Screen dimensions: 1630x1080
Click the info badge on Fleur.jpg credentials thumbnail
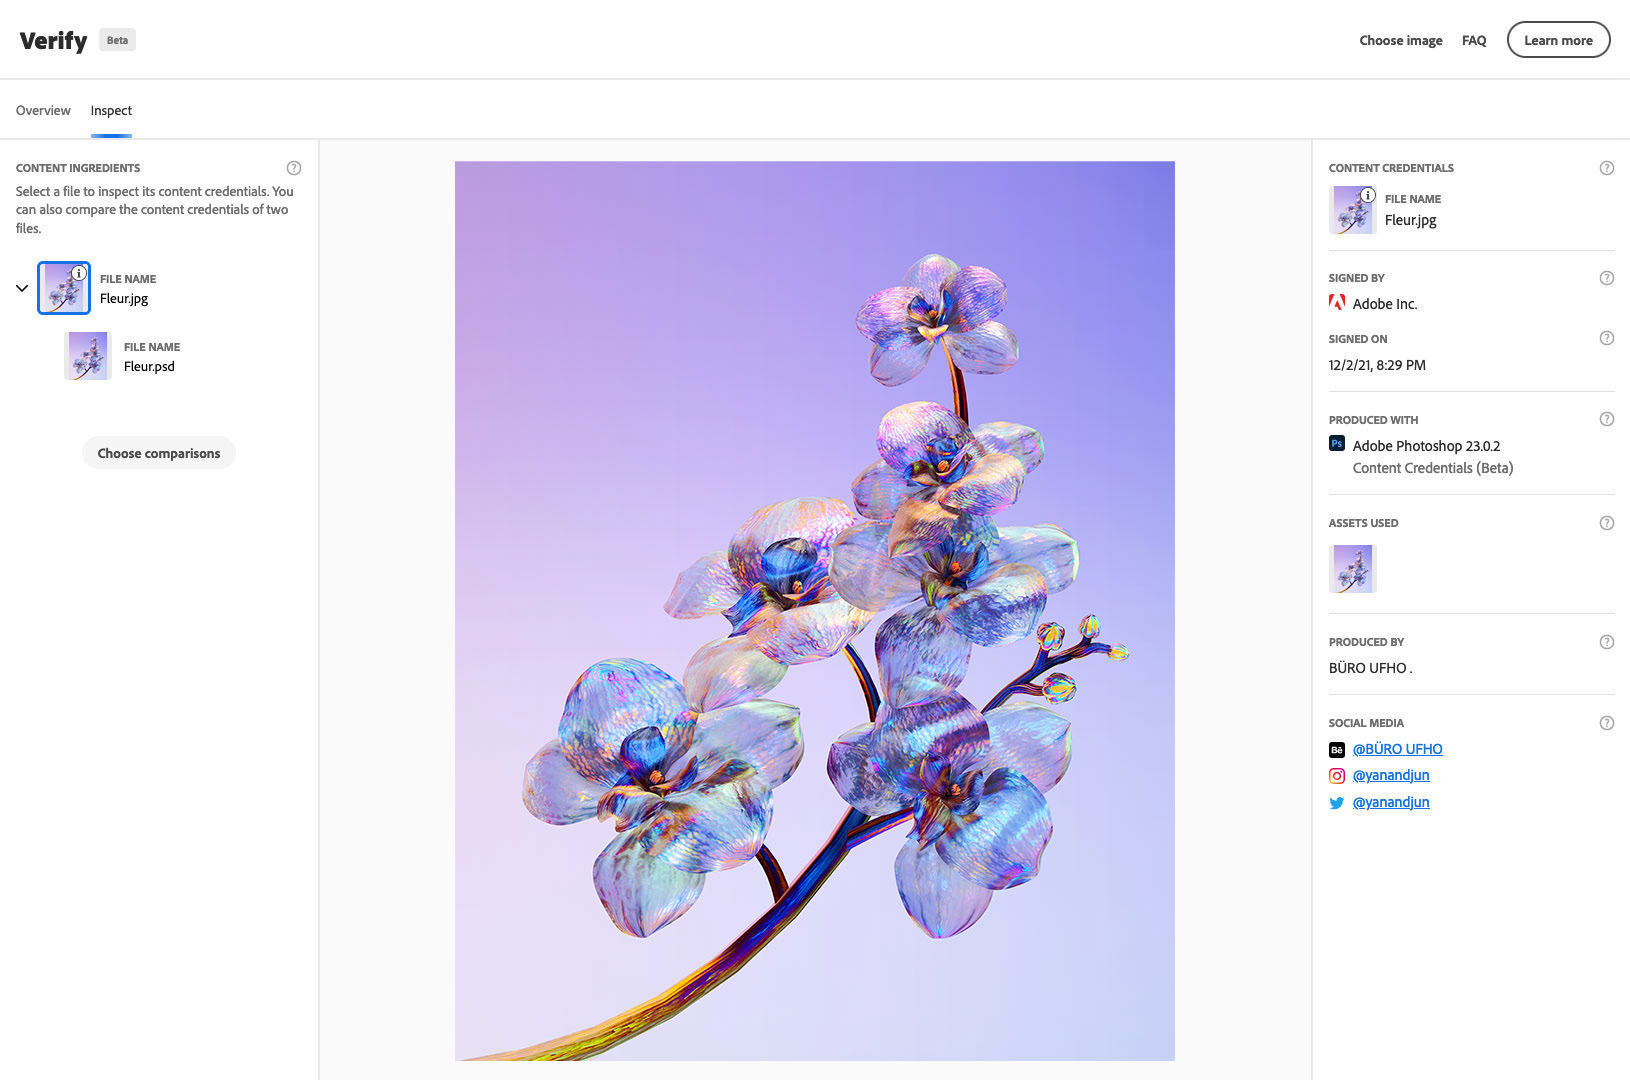click(1368, 195)
